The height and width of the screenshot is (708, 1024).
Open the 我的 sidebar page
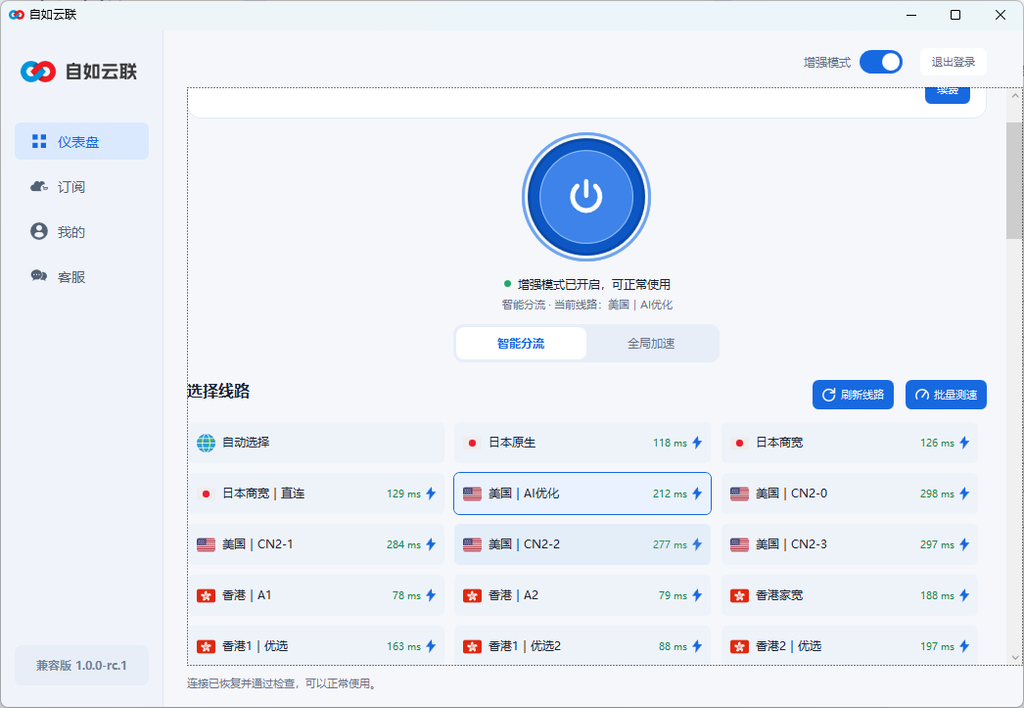(x=82, y=232)
